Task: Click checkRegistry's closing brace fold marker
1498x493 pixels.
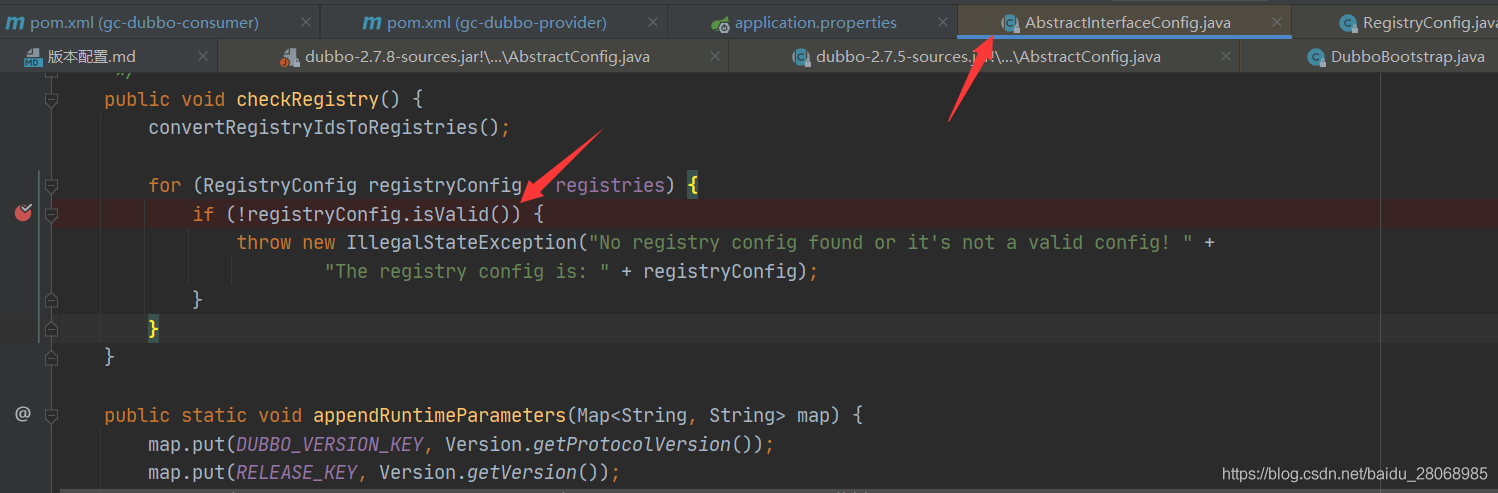Action: coord(51,356)
